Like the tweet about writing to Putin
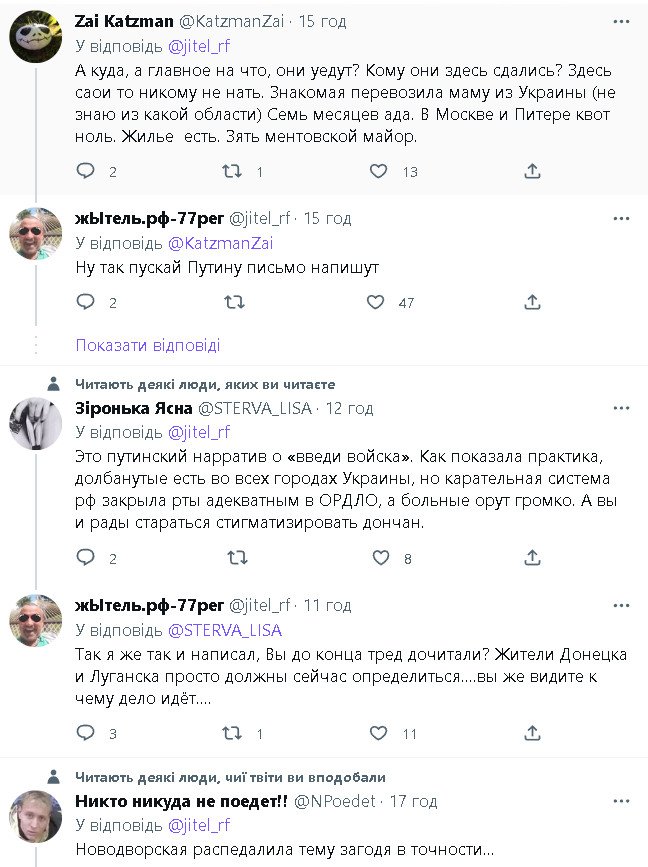The width and height of the screenshot is (648, 867). pyautogui.click(x=375, y=302)
